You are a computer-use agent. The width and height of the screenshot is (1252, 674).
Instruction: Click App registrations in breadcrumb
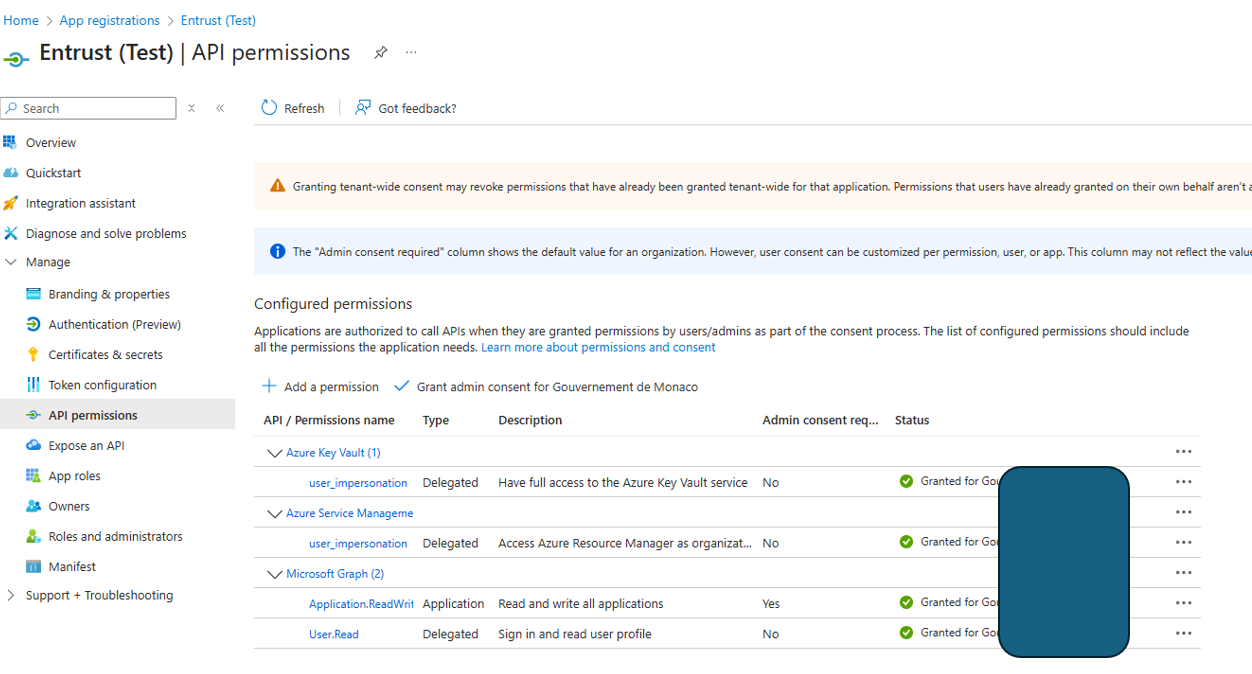[109, 20]
